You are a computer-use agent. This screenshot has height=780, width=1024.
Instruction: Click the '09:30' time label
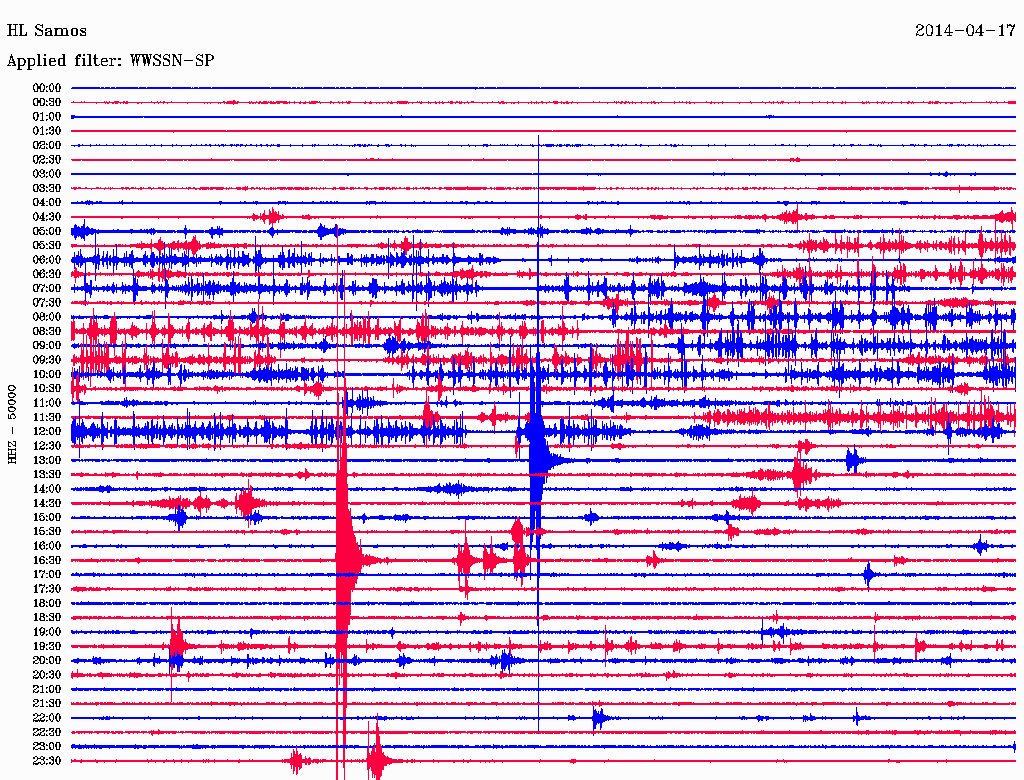tap(47, 360)
